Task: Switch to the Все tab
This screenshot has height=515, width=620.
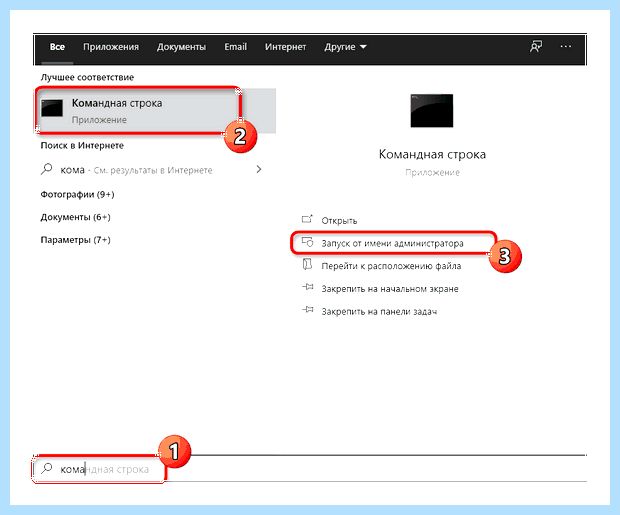Action: 57,47
